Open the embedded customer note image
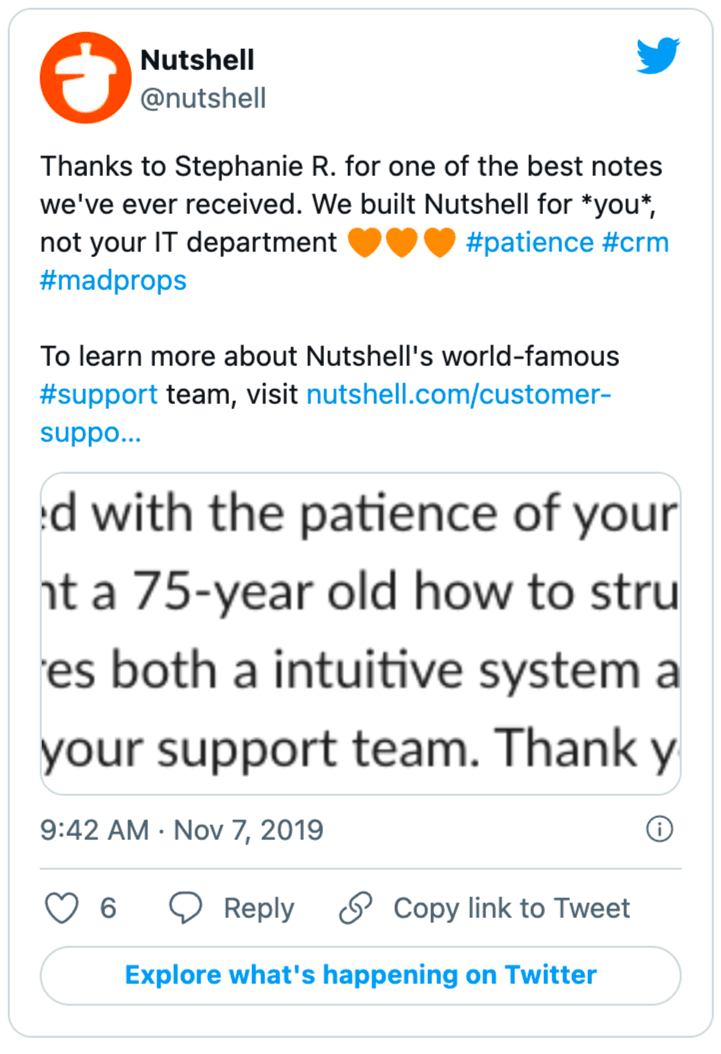This screenshot has width=721, height=1054. point(360,633)
